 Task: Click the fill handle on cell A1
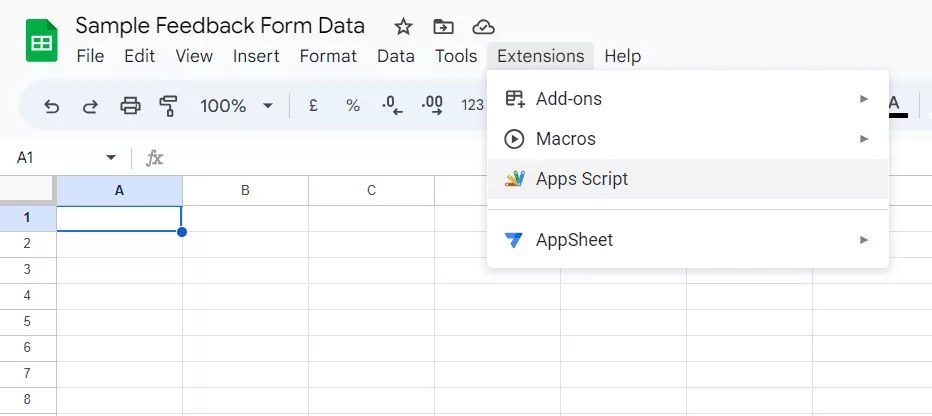182,232
